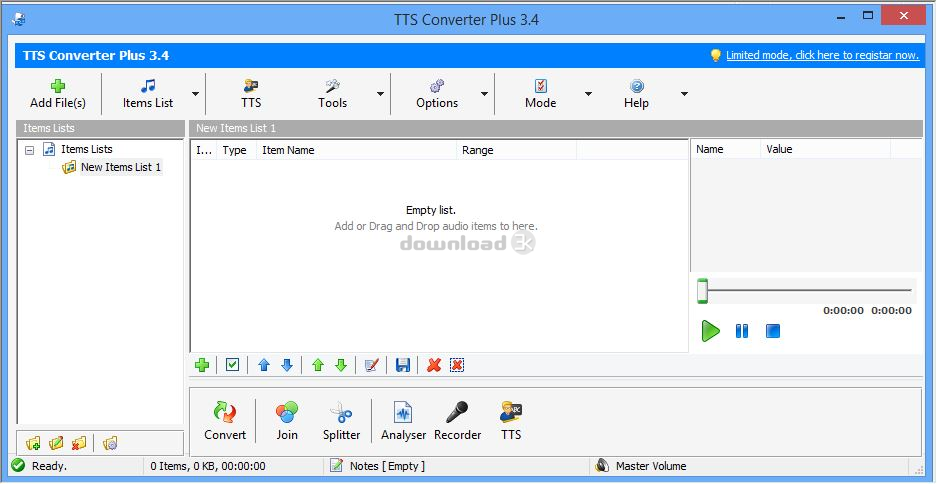Image resolution: width=937 pixels, height=484 pixels.
Task: Select the Items Lists root tree item
Action: pos(87,149)
